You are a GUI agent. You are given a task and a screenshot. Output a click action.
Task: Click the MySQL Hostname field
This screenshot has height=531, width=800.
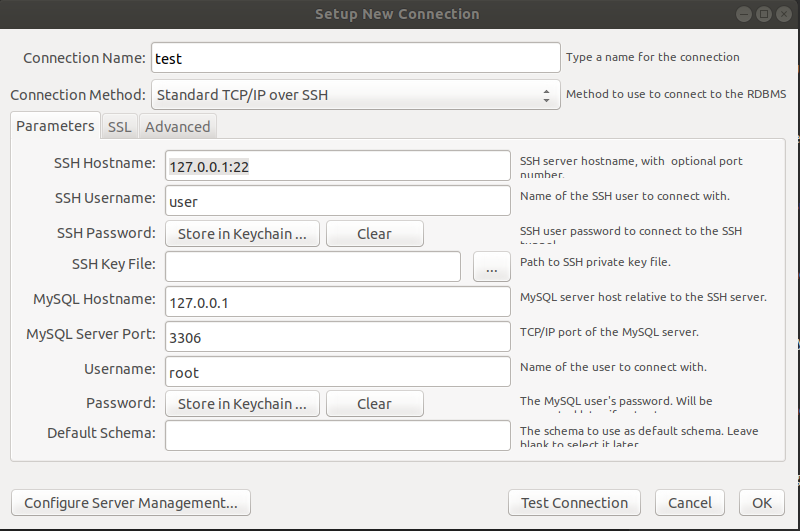coord(337,302)
